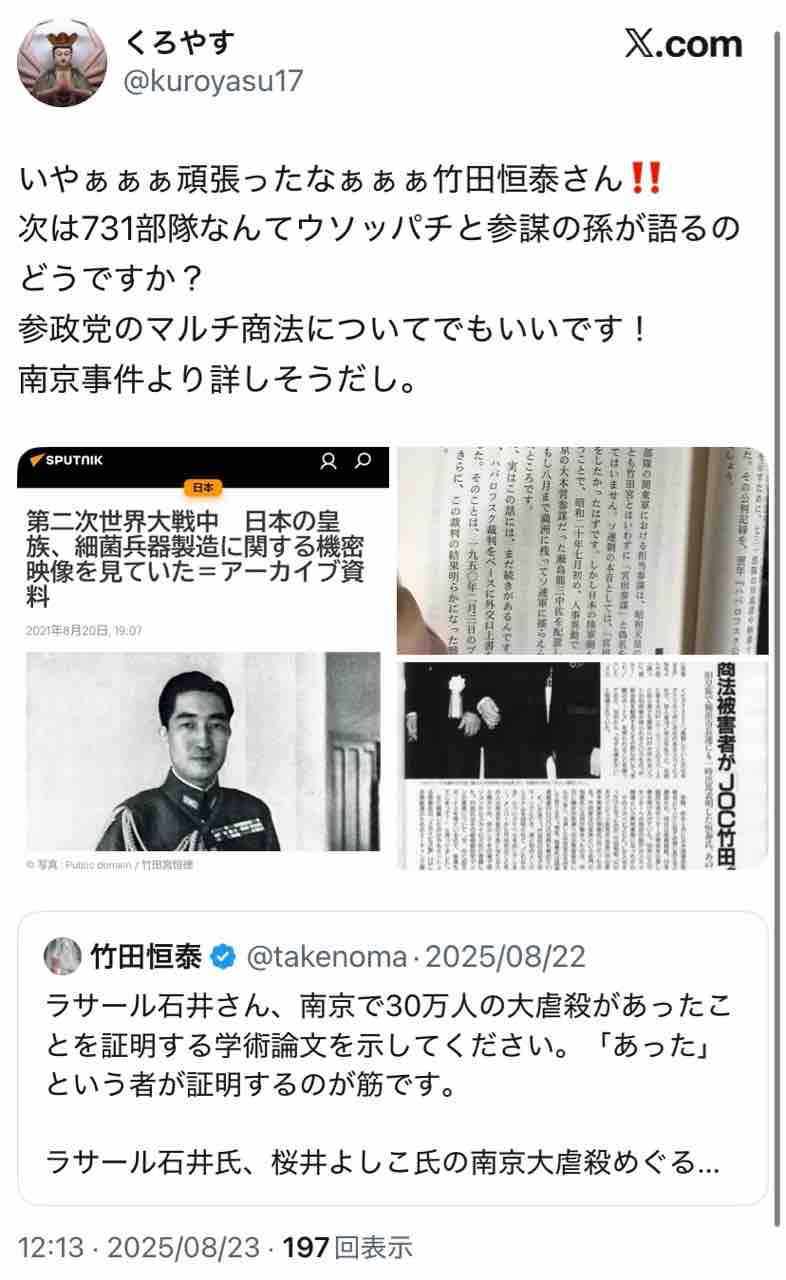Open the portrait photo of the uniformed man
786x1280 pixels.
click(203, 751)
